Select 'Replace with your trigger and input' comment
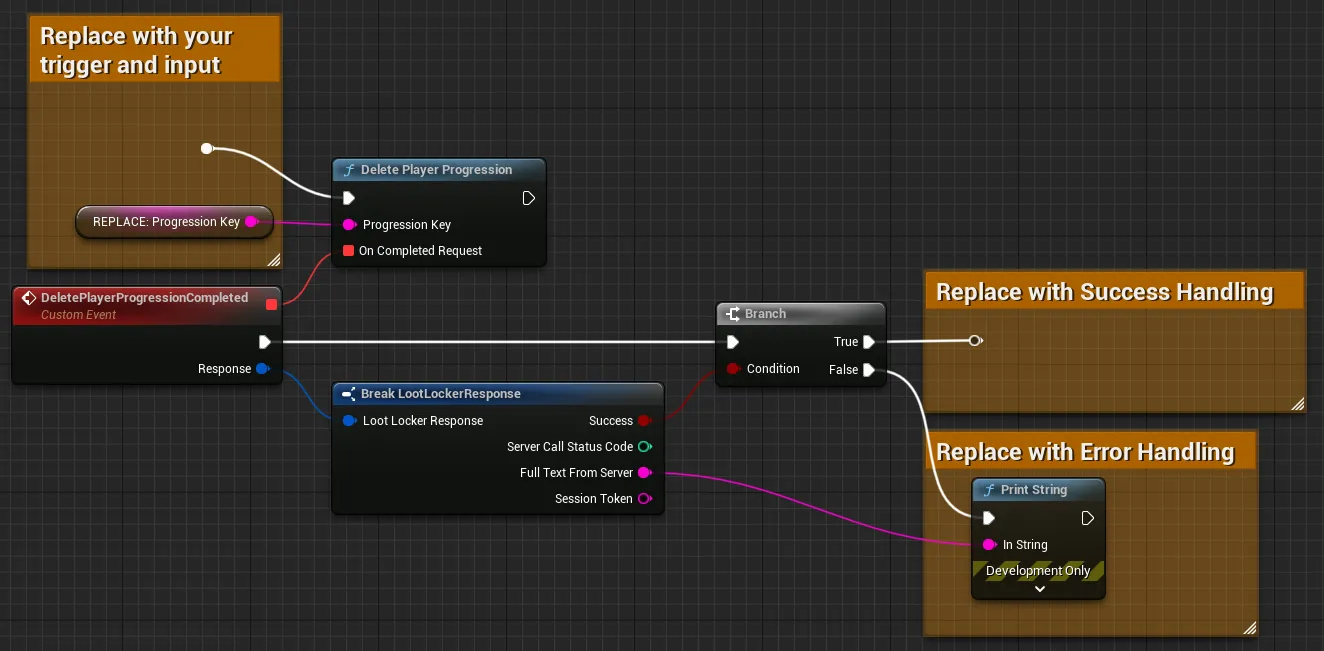The height and width of the screenshot is (651, 1324). 155,50
